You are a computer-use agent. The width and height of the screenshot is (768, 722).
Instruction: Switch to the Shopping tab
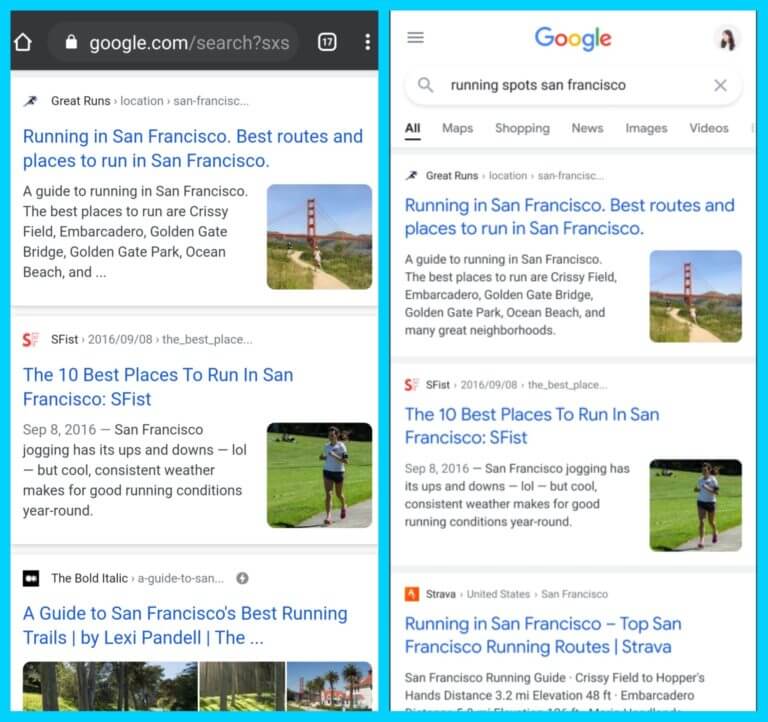(522, 128)
